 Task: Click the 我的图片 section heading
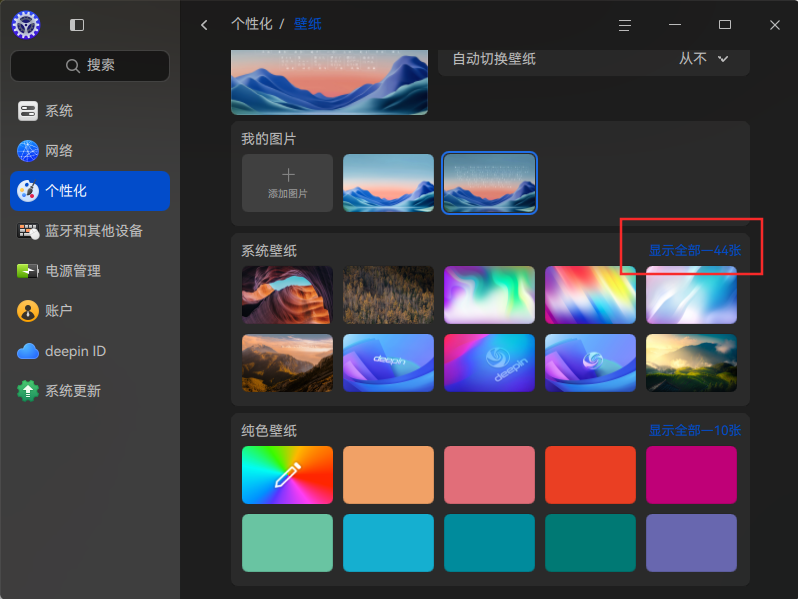pyautogui.click(x=269, y=138)
